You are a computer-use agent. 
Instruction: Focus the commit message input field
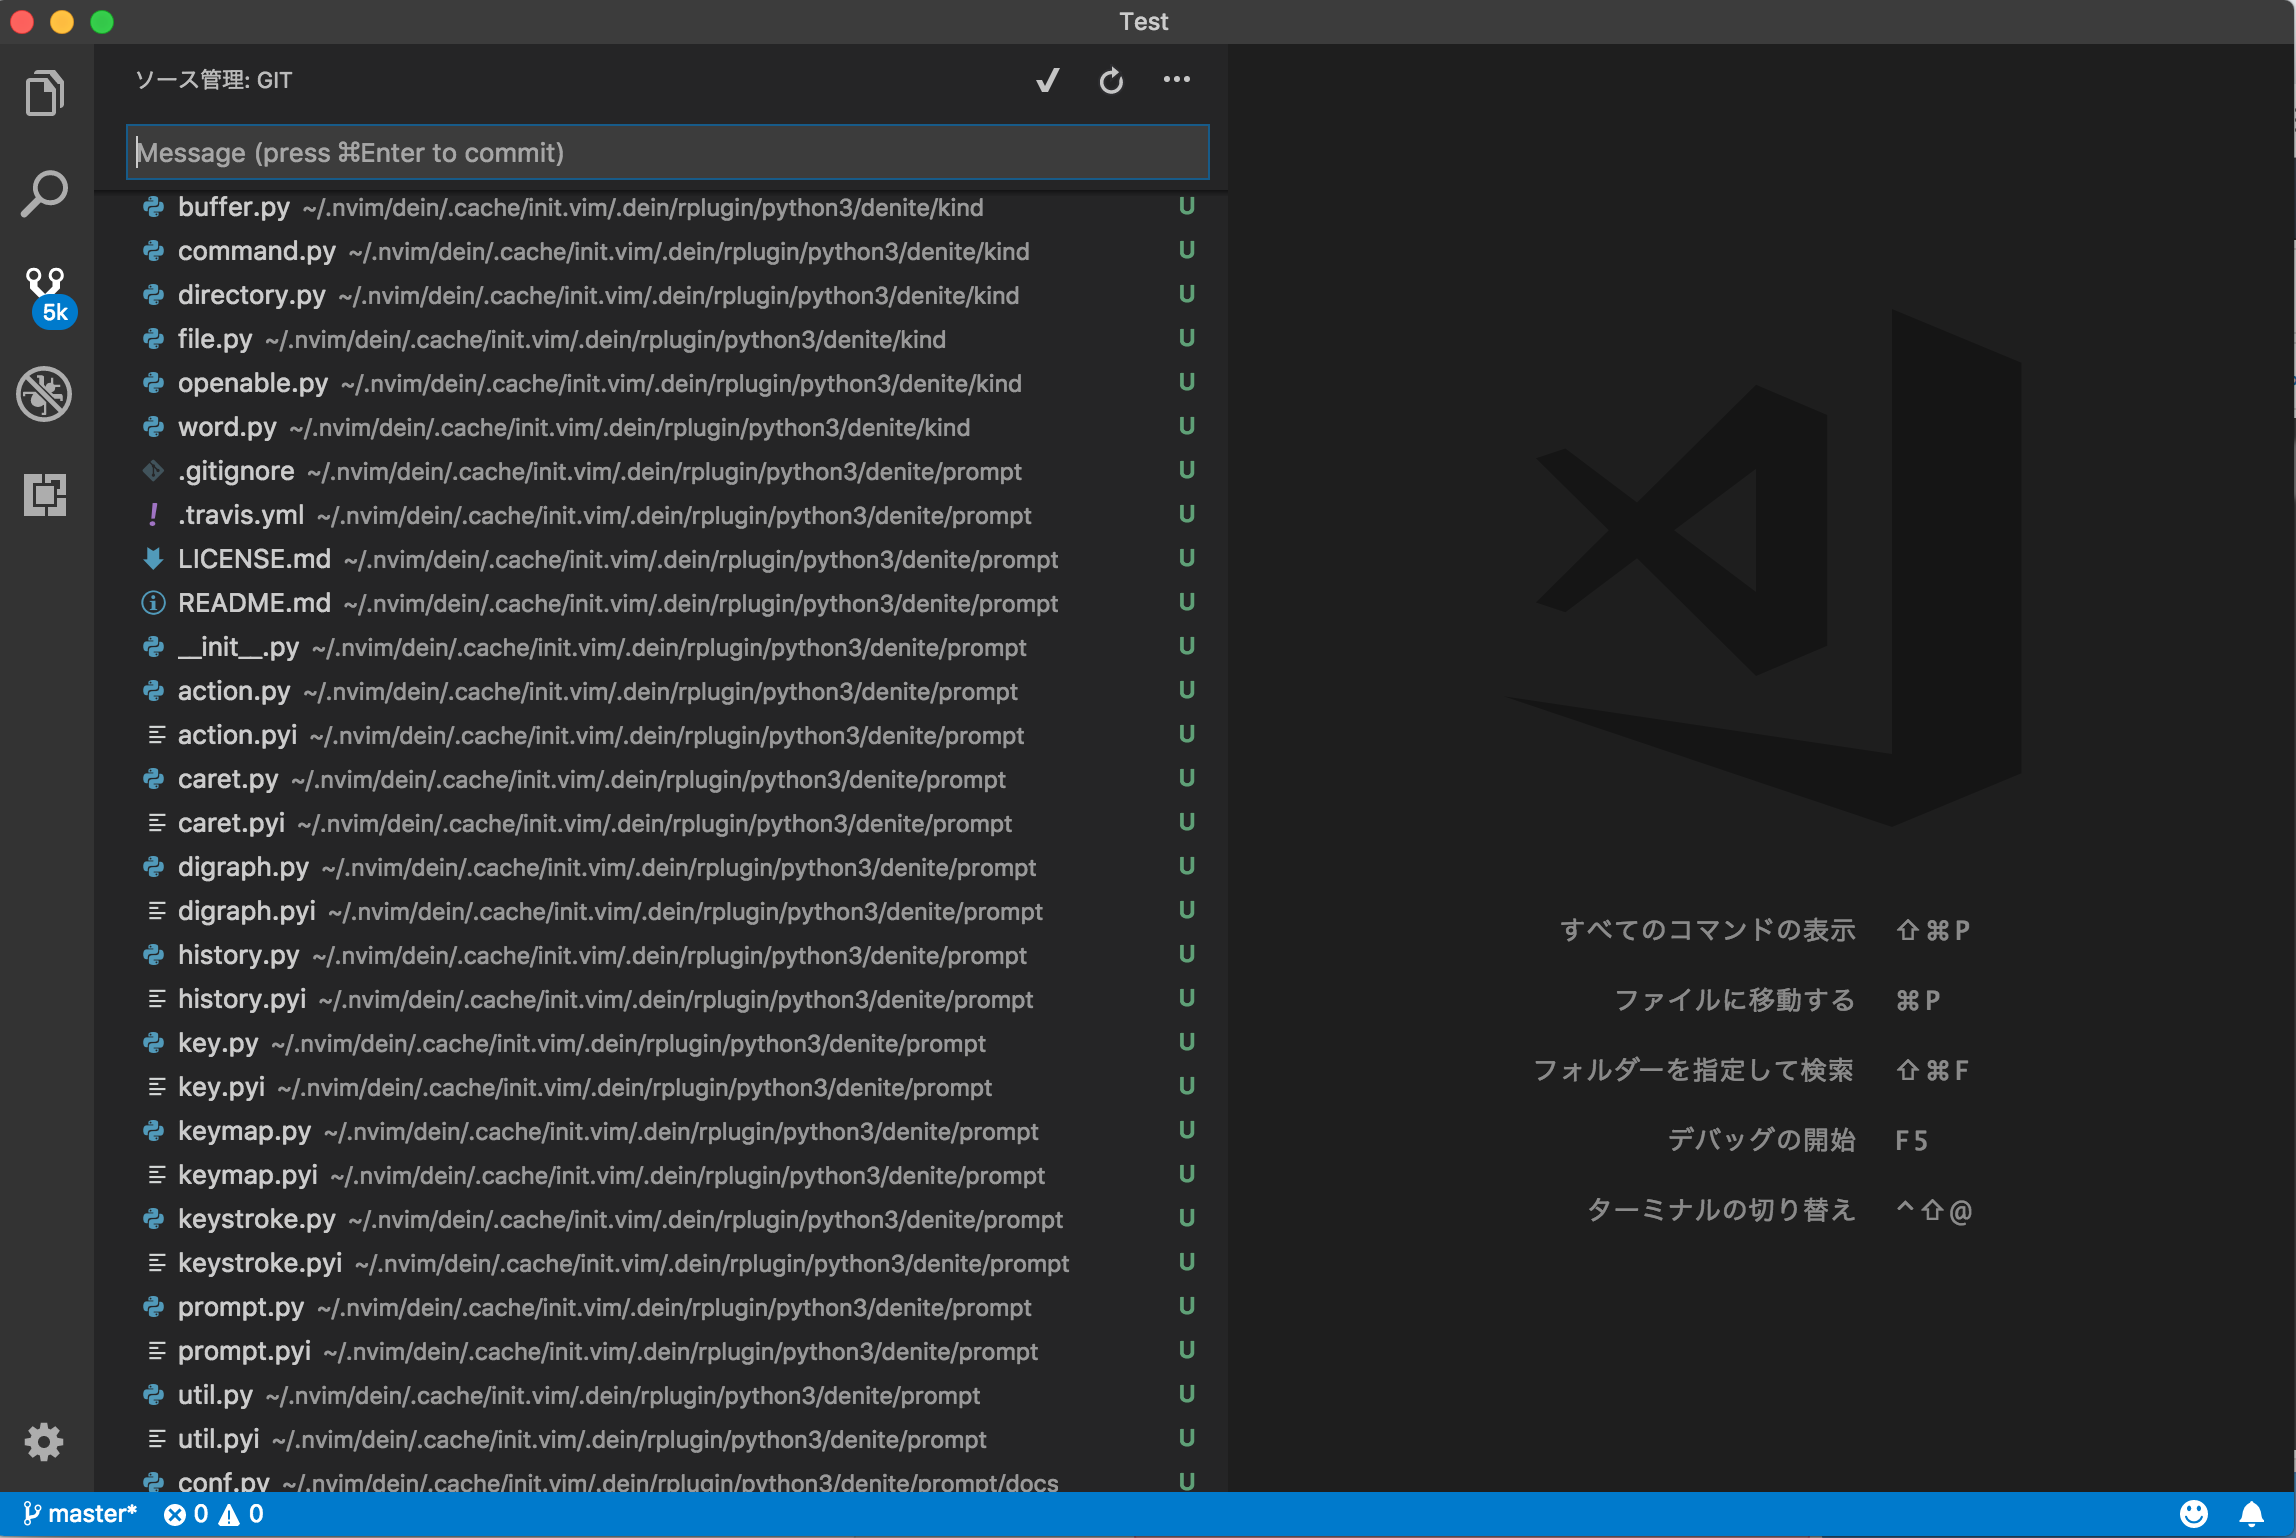(x=667, y=152)
